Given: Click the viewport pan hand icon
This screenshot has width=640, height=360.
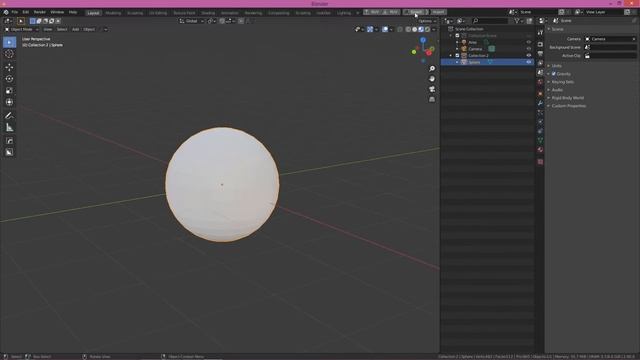Looking at the screenshot, I should [432, 79].
